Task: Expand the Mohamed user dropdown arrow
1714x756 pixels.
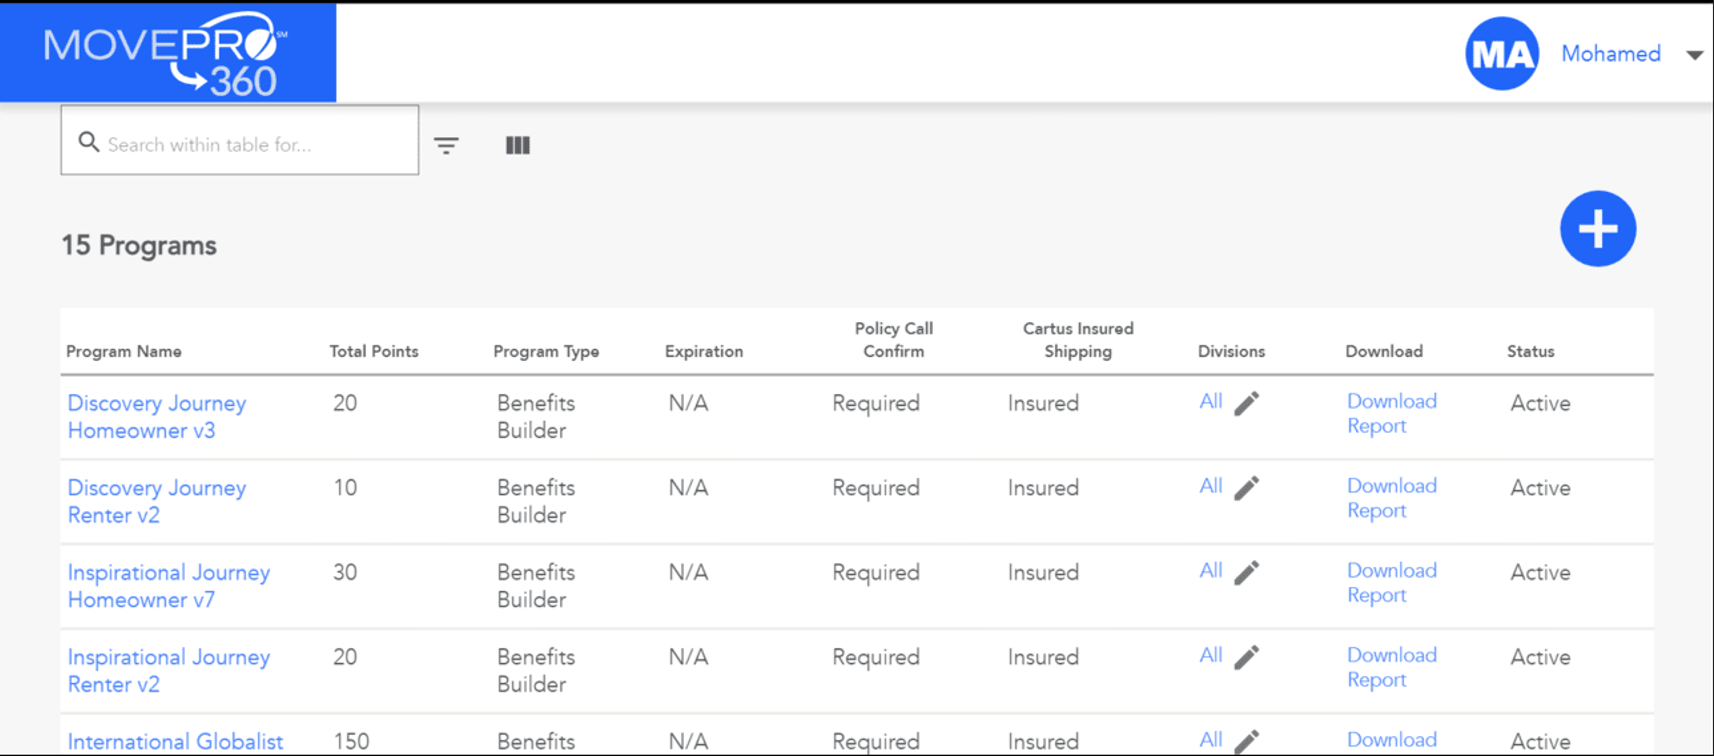Action: pyautogui.click(x=1694, y=55)
